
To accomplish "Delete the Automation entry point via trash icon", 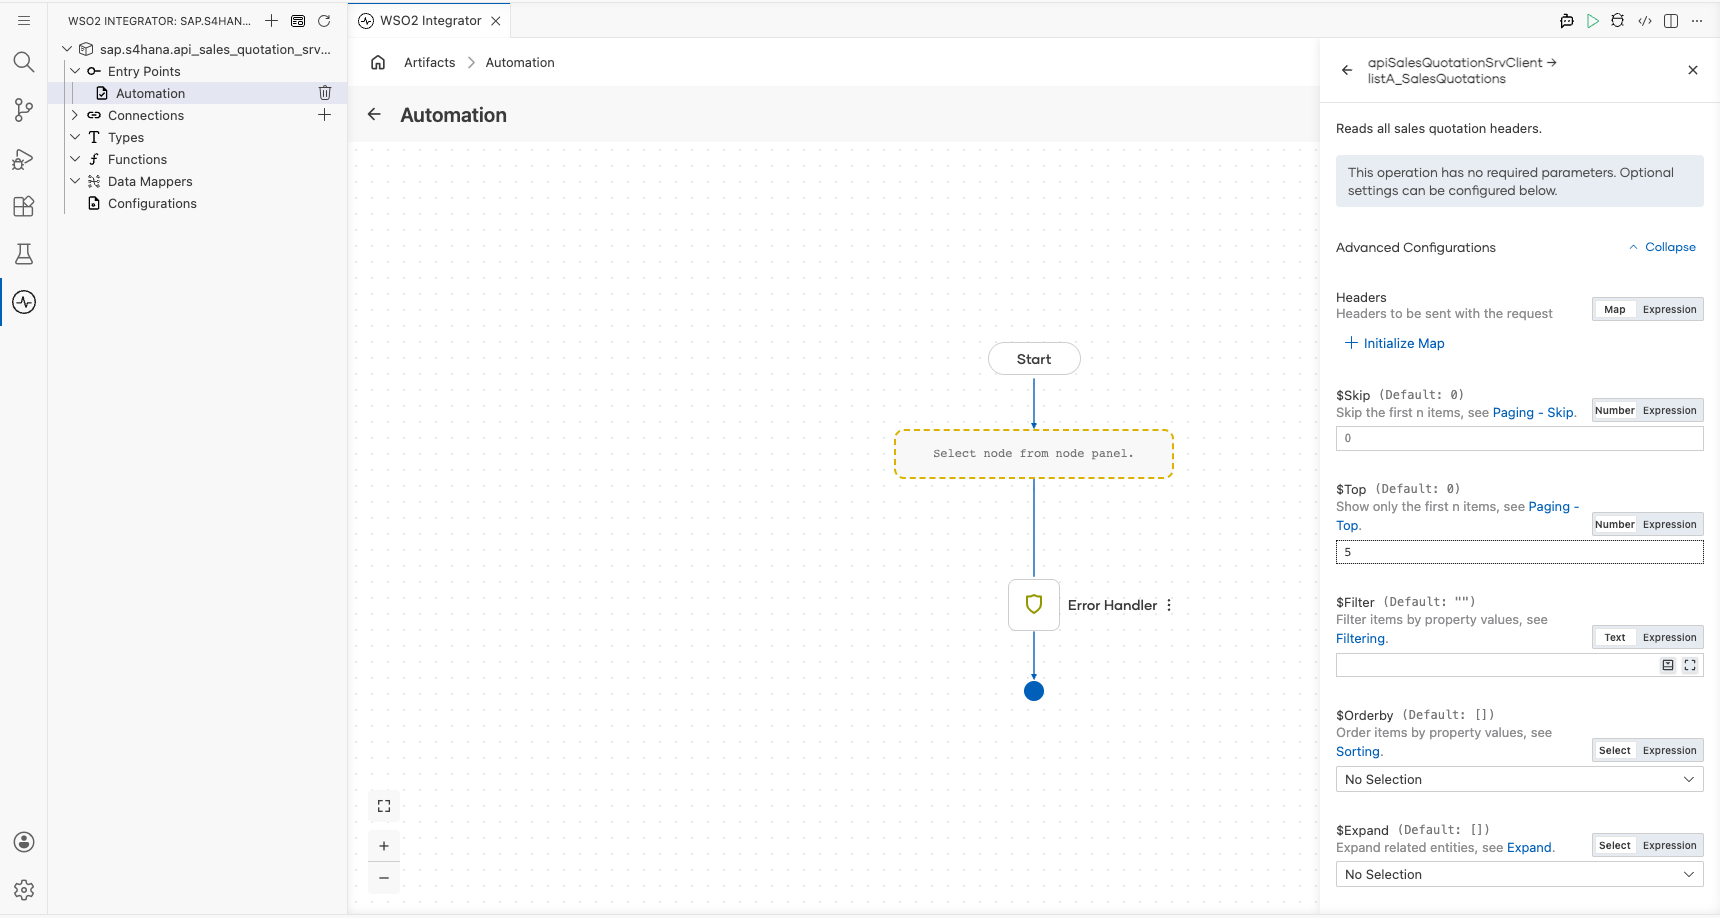I will point(325,93).
